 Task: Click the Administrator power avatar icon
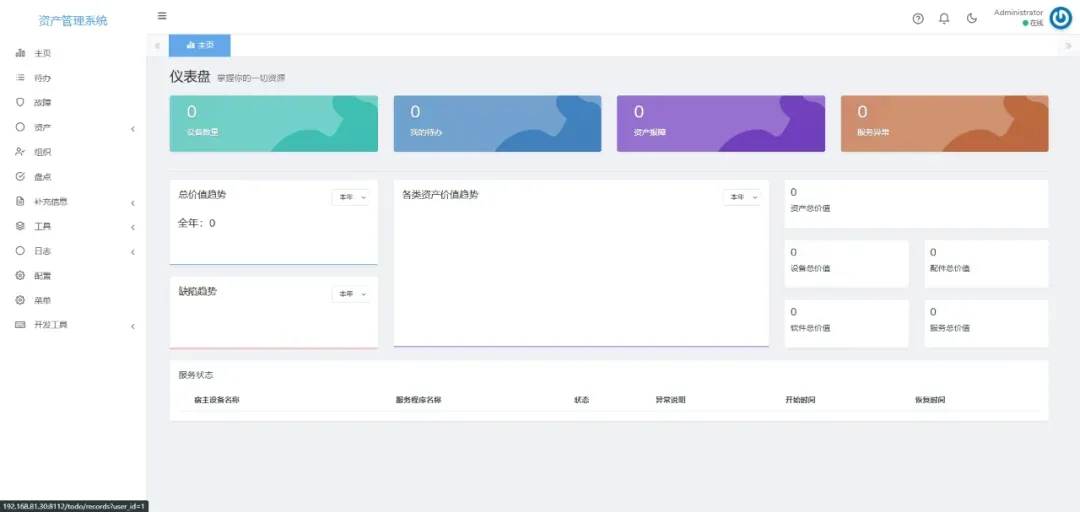[1060, 18]
